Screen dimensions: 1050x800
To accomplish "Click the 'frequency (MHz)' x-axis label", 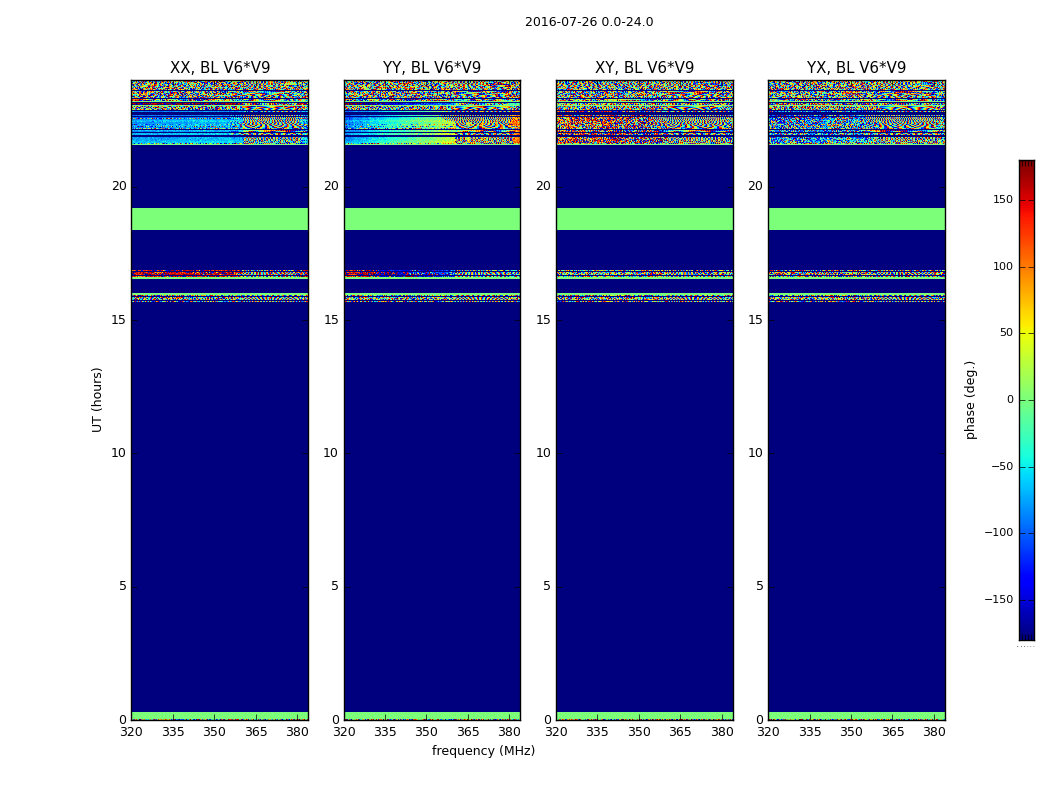I will click(483, 751).
